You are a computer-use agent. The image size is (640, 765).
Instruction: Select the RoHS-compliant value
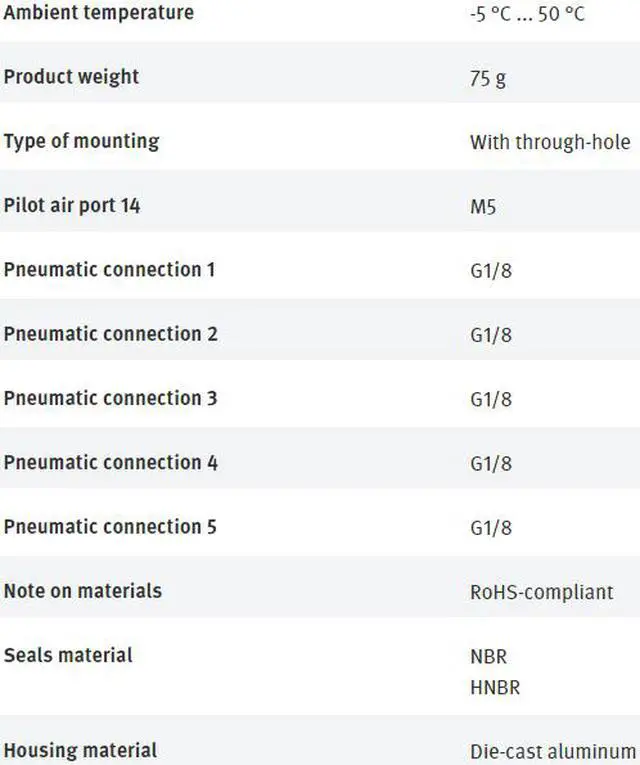pos(542,592)
